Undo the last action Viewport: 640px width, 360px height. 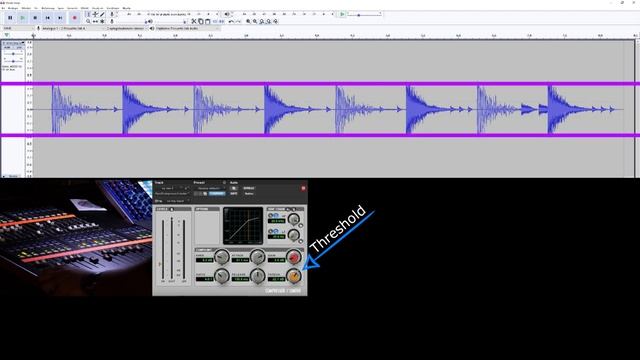coord(231,21)
